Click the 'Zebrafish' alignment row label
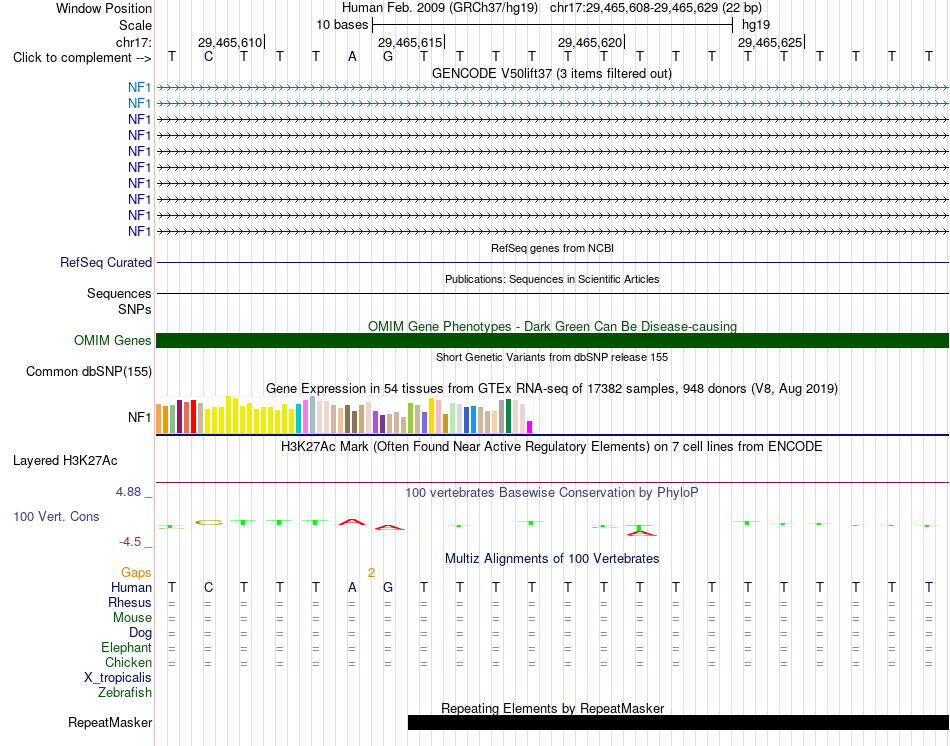Image resolution: width=950 pixels, height=746 pixels. point(125,692)
